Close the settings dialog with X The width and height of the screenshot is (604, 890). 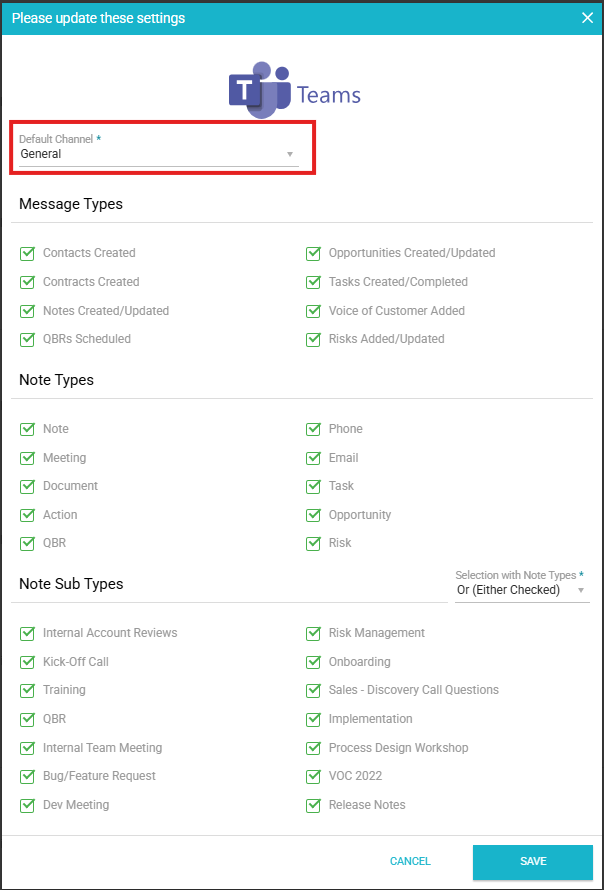pyautogui.click(x=587, y=18)
